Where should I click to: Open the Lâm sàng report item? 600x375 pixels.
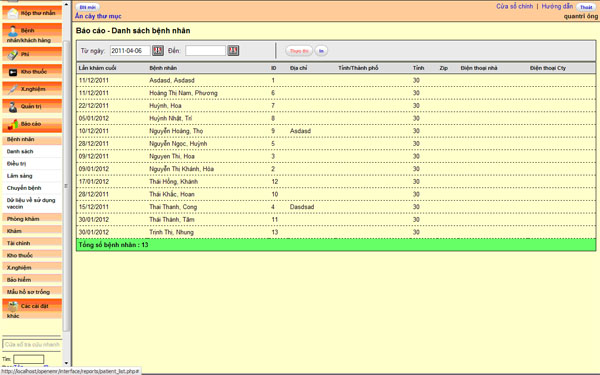(20, 176)
